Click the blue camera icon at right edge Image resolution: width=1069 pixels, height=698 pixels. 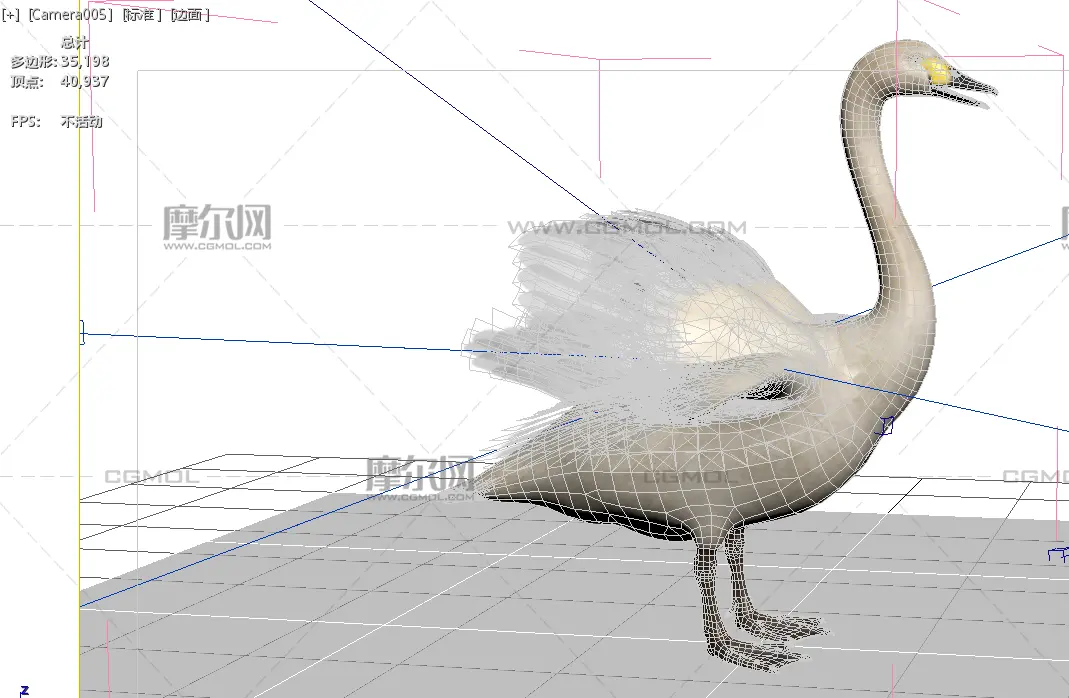[1057, 553]
